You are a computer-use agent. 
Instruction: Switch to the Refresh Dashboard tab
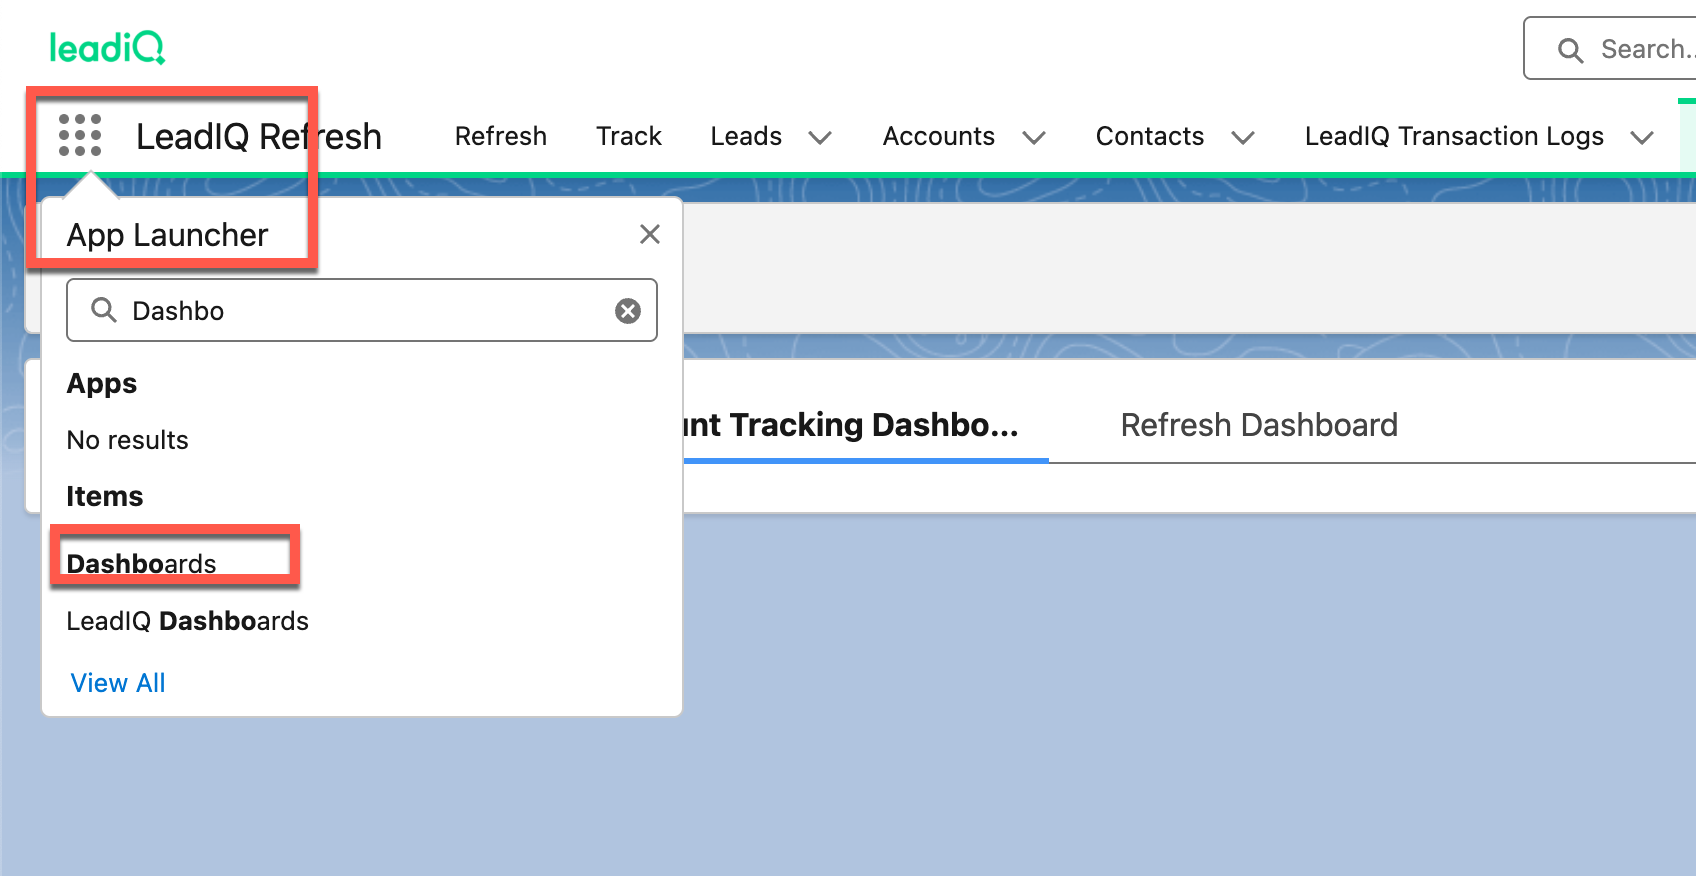[1259, 425]
